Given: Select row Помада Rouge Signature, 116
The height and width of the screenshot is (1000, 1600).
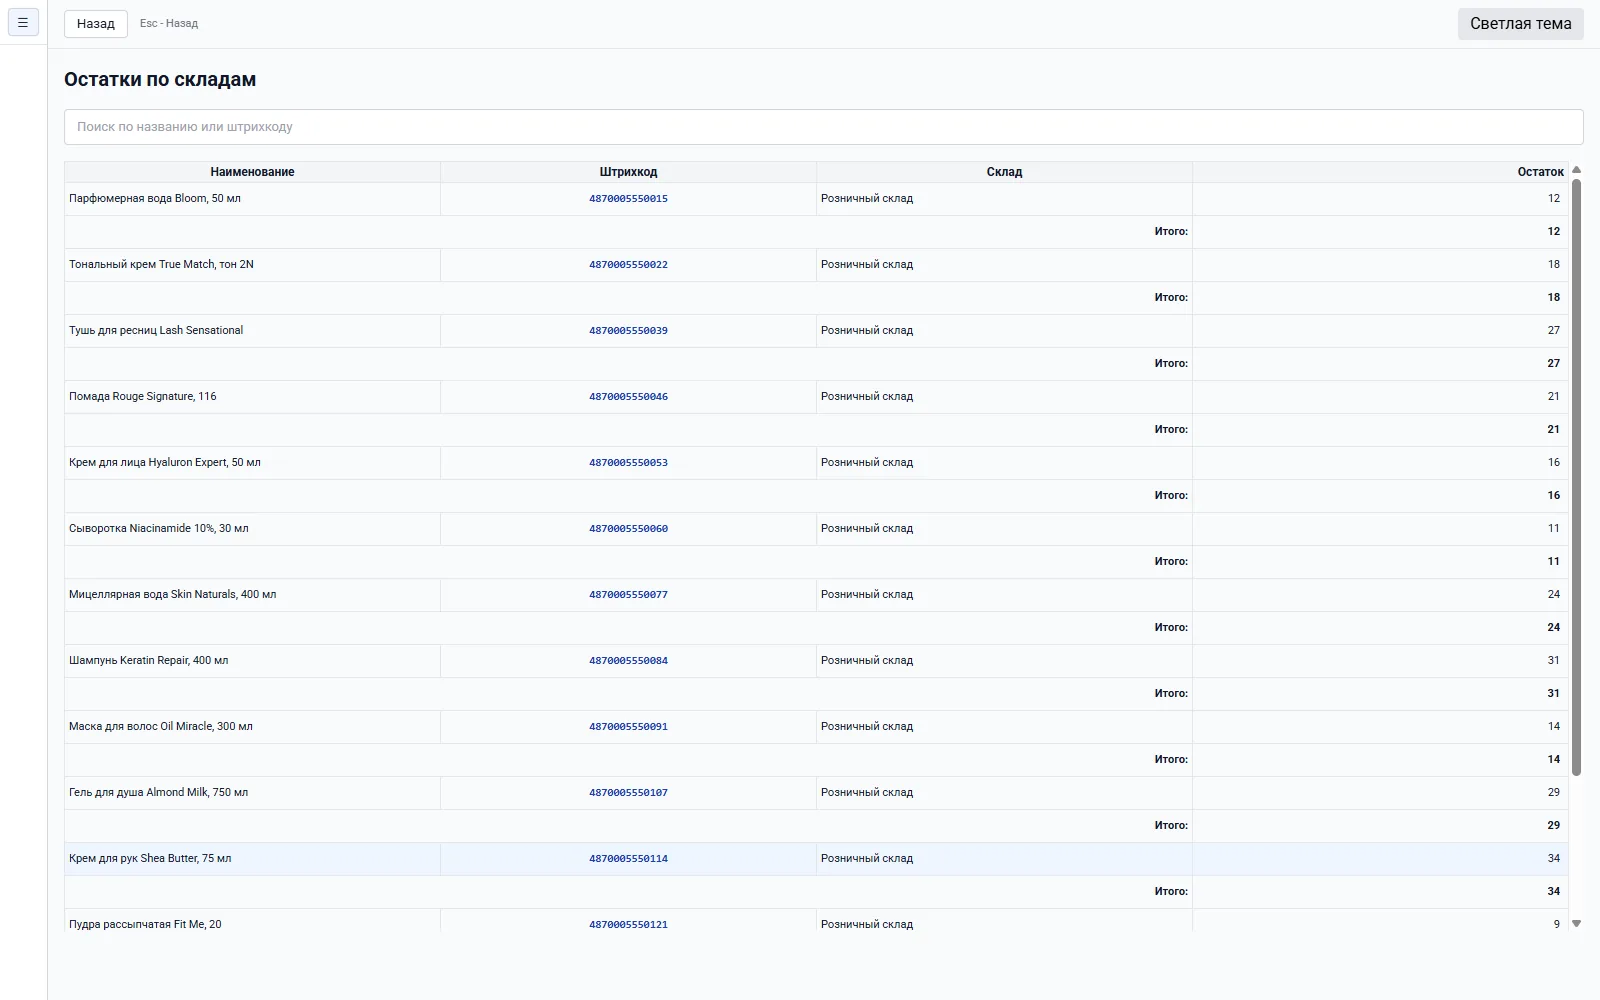Looking at the screenshot, I should click(x=816, y=397).
